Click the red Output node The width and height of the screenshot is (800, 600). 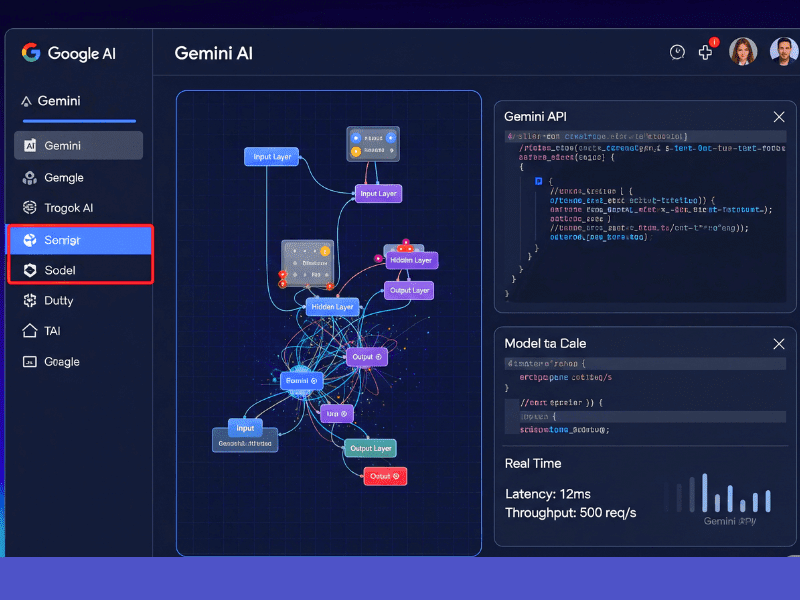coord(385,476)
